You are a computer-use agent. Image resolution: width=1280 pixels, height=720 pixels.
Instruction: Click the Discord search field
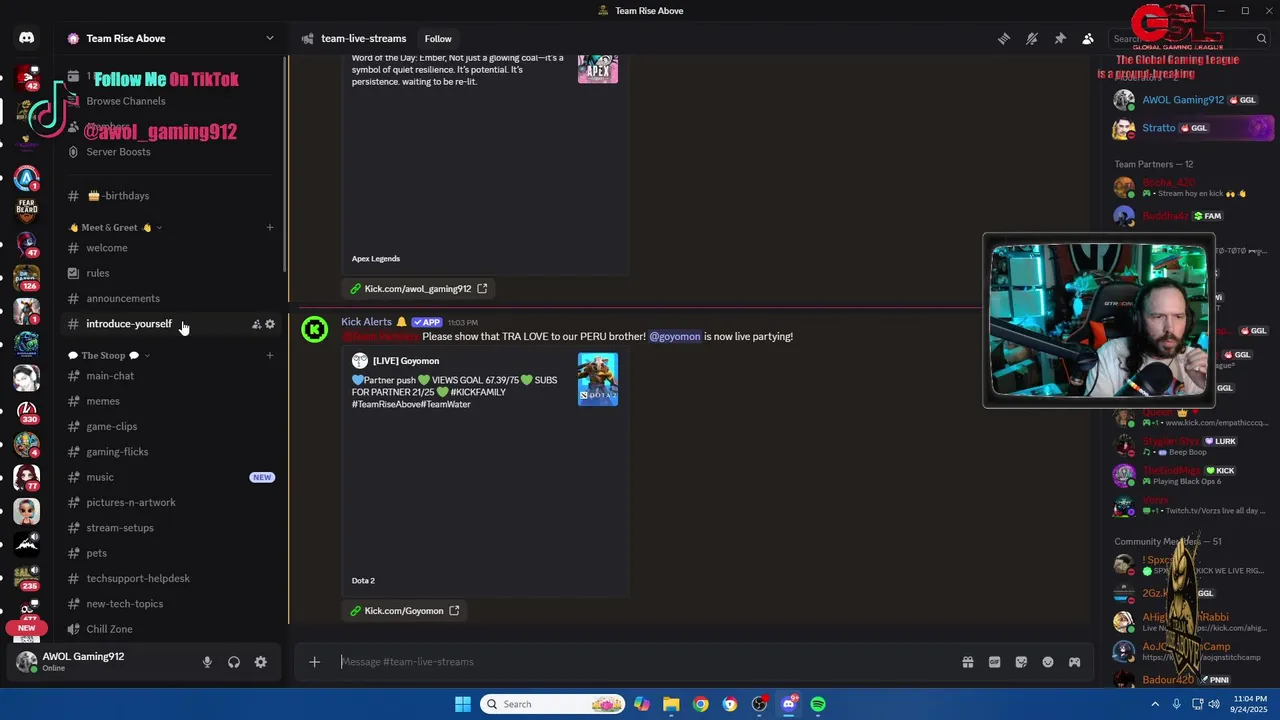coord(1188,39)
